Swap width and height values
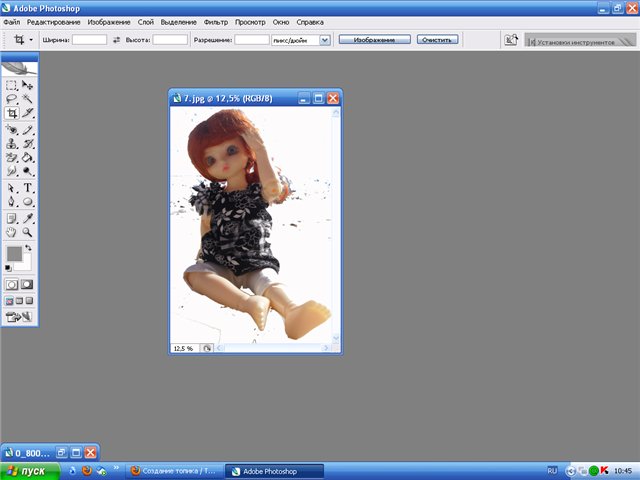Viewport: 640px width, 480px height. [116, 40]
